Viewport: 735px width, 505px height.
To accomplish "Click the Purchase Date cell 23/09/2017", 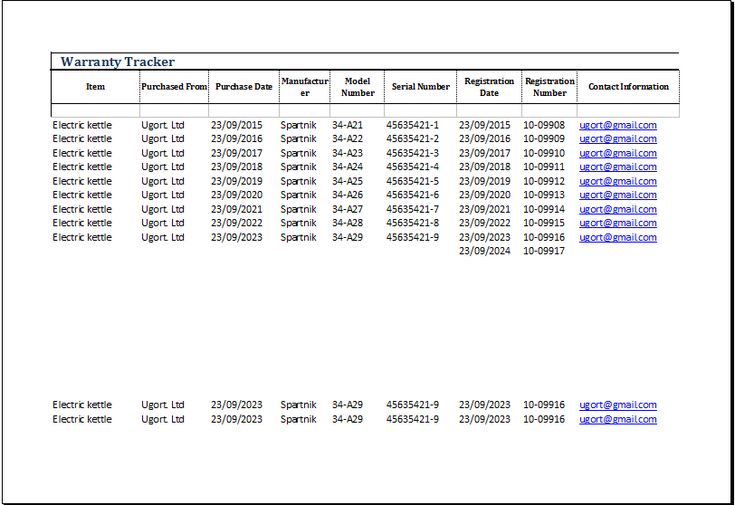I will click(x=236, y=153).
